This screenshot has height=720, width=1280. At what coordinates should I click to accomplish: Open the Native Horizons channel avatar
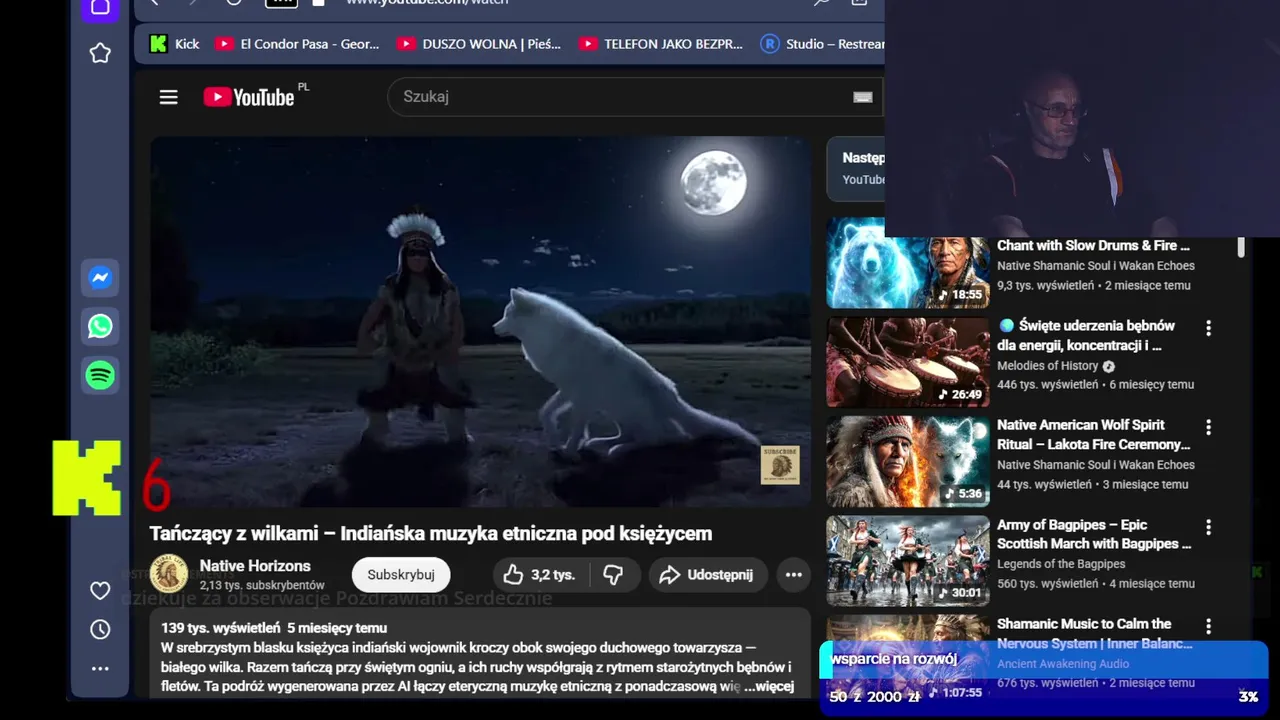(169, 574)
